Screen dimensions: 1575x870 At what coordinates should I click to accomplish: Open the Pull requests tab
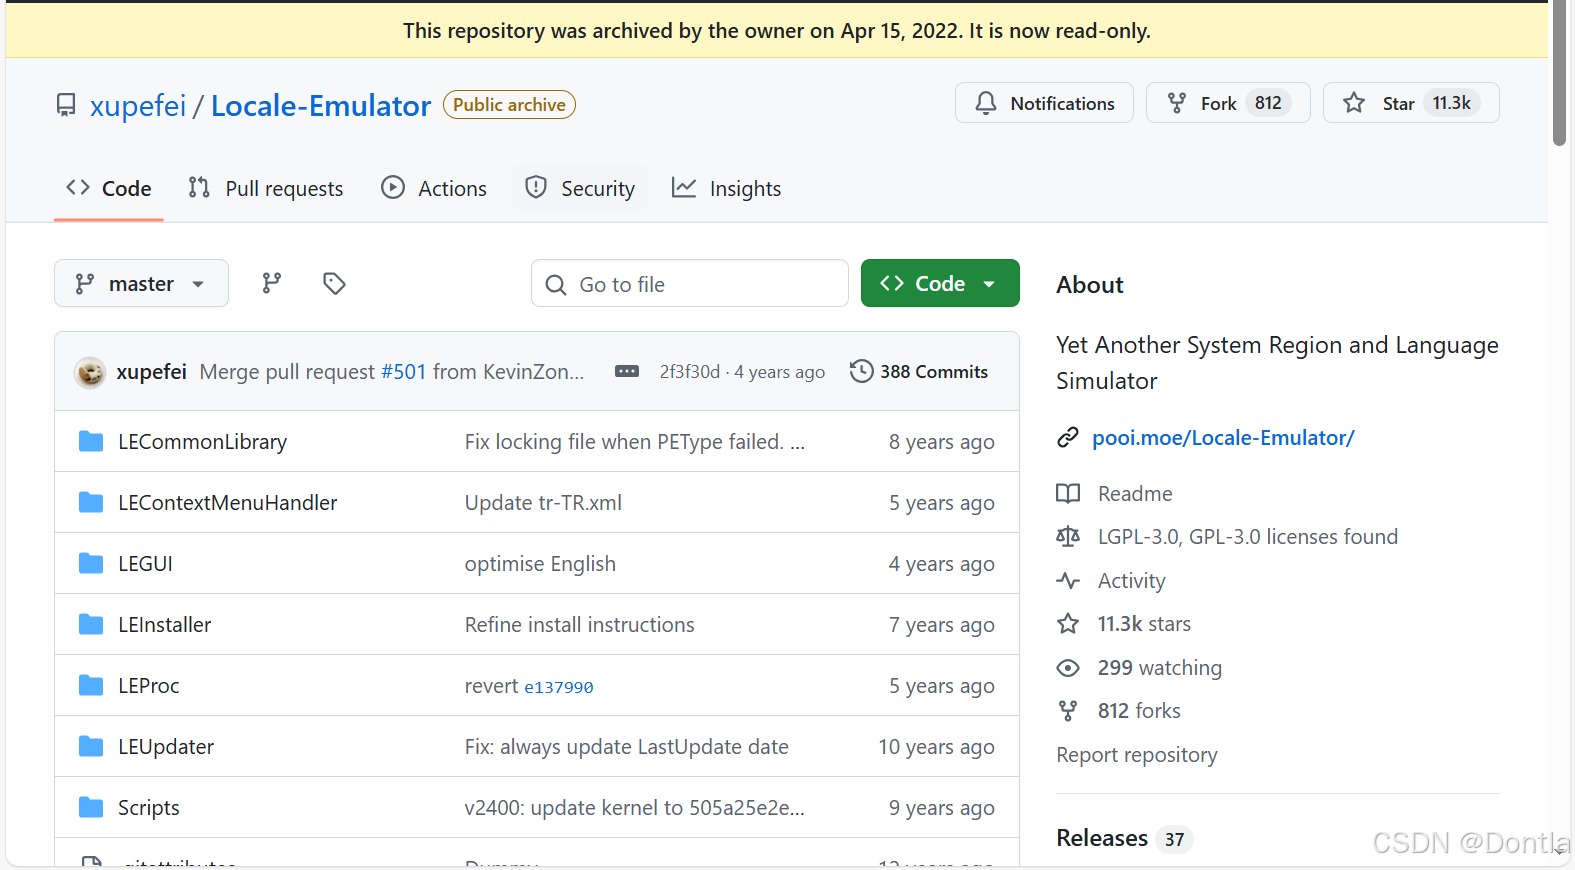pyautogui.click(x=265, y=188)
